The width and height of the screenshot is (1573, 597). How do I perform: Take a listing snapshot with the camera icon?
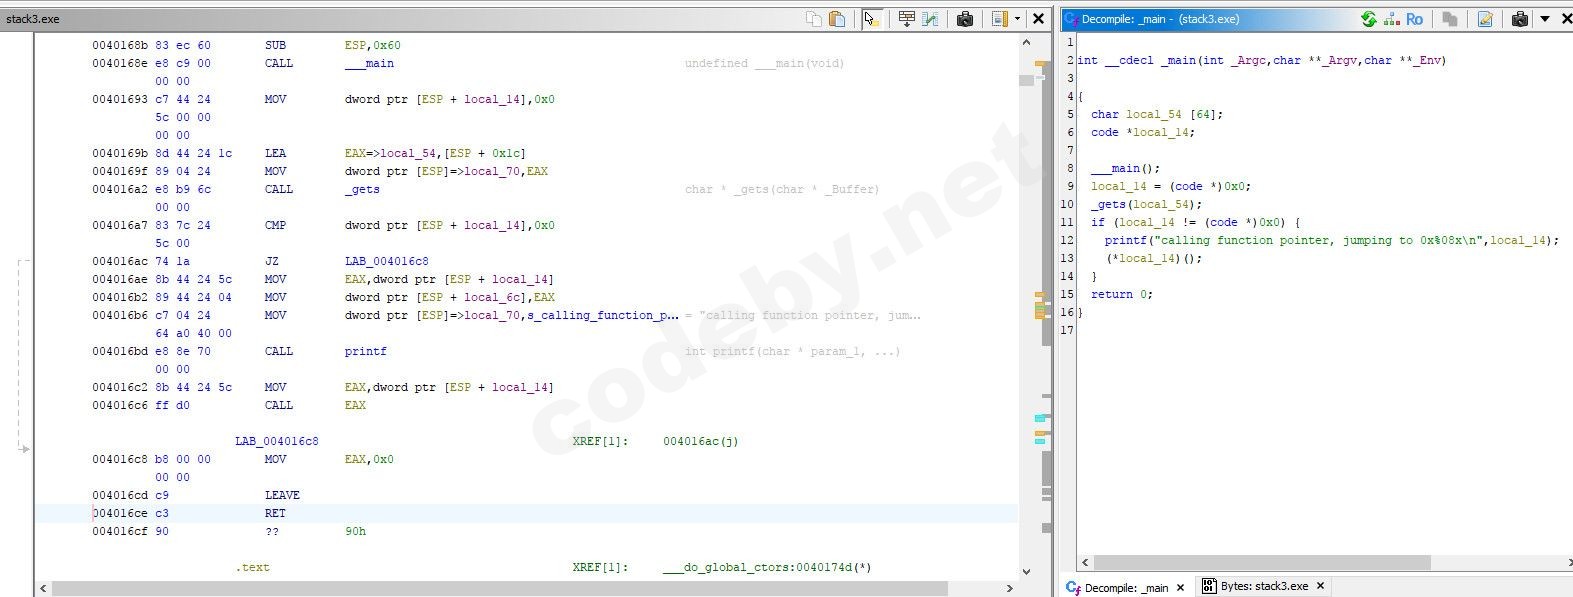click(965, 19)
